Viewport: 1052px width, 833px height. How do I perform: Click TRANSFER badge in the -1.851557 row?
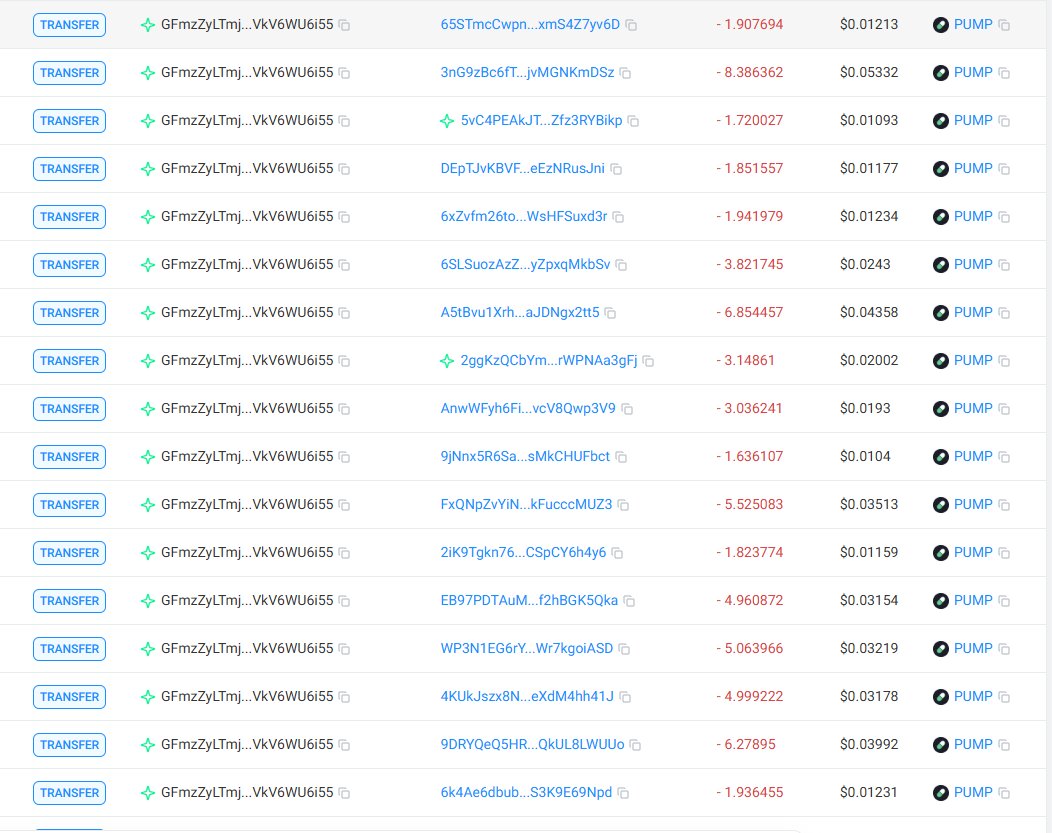(x=69, y=169)
